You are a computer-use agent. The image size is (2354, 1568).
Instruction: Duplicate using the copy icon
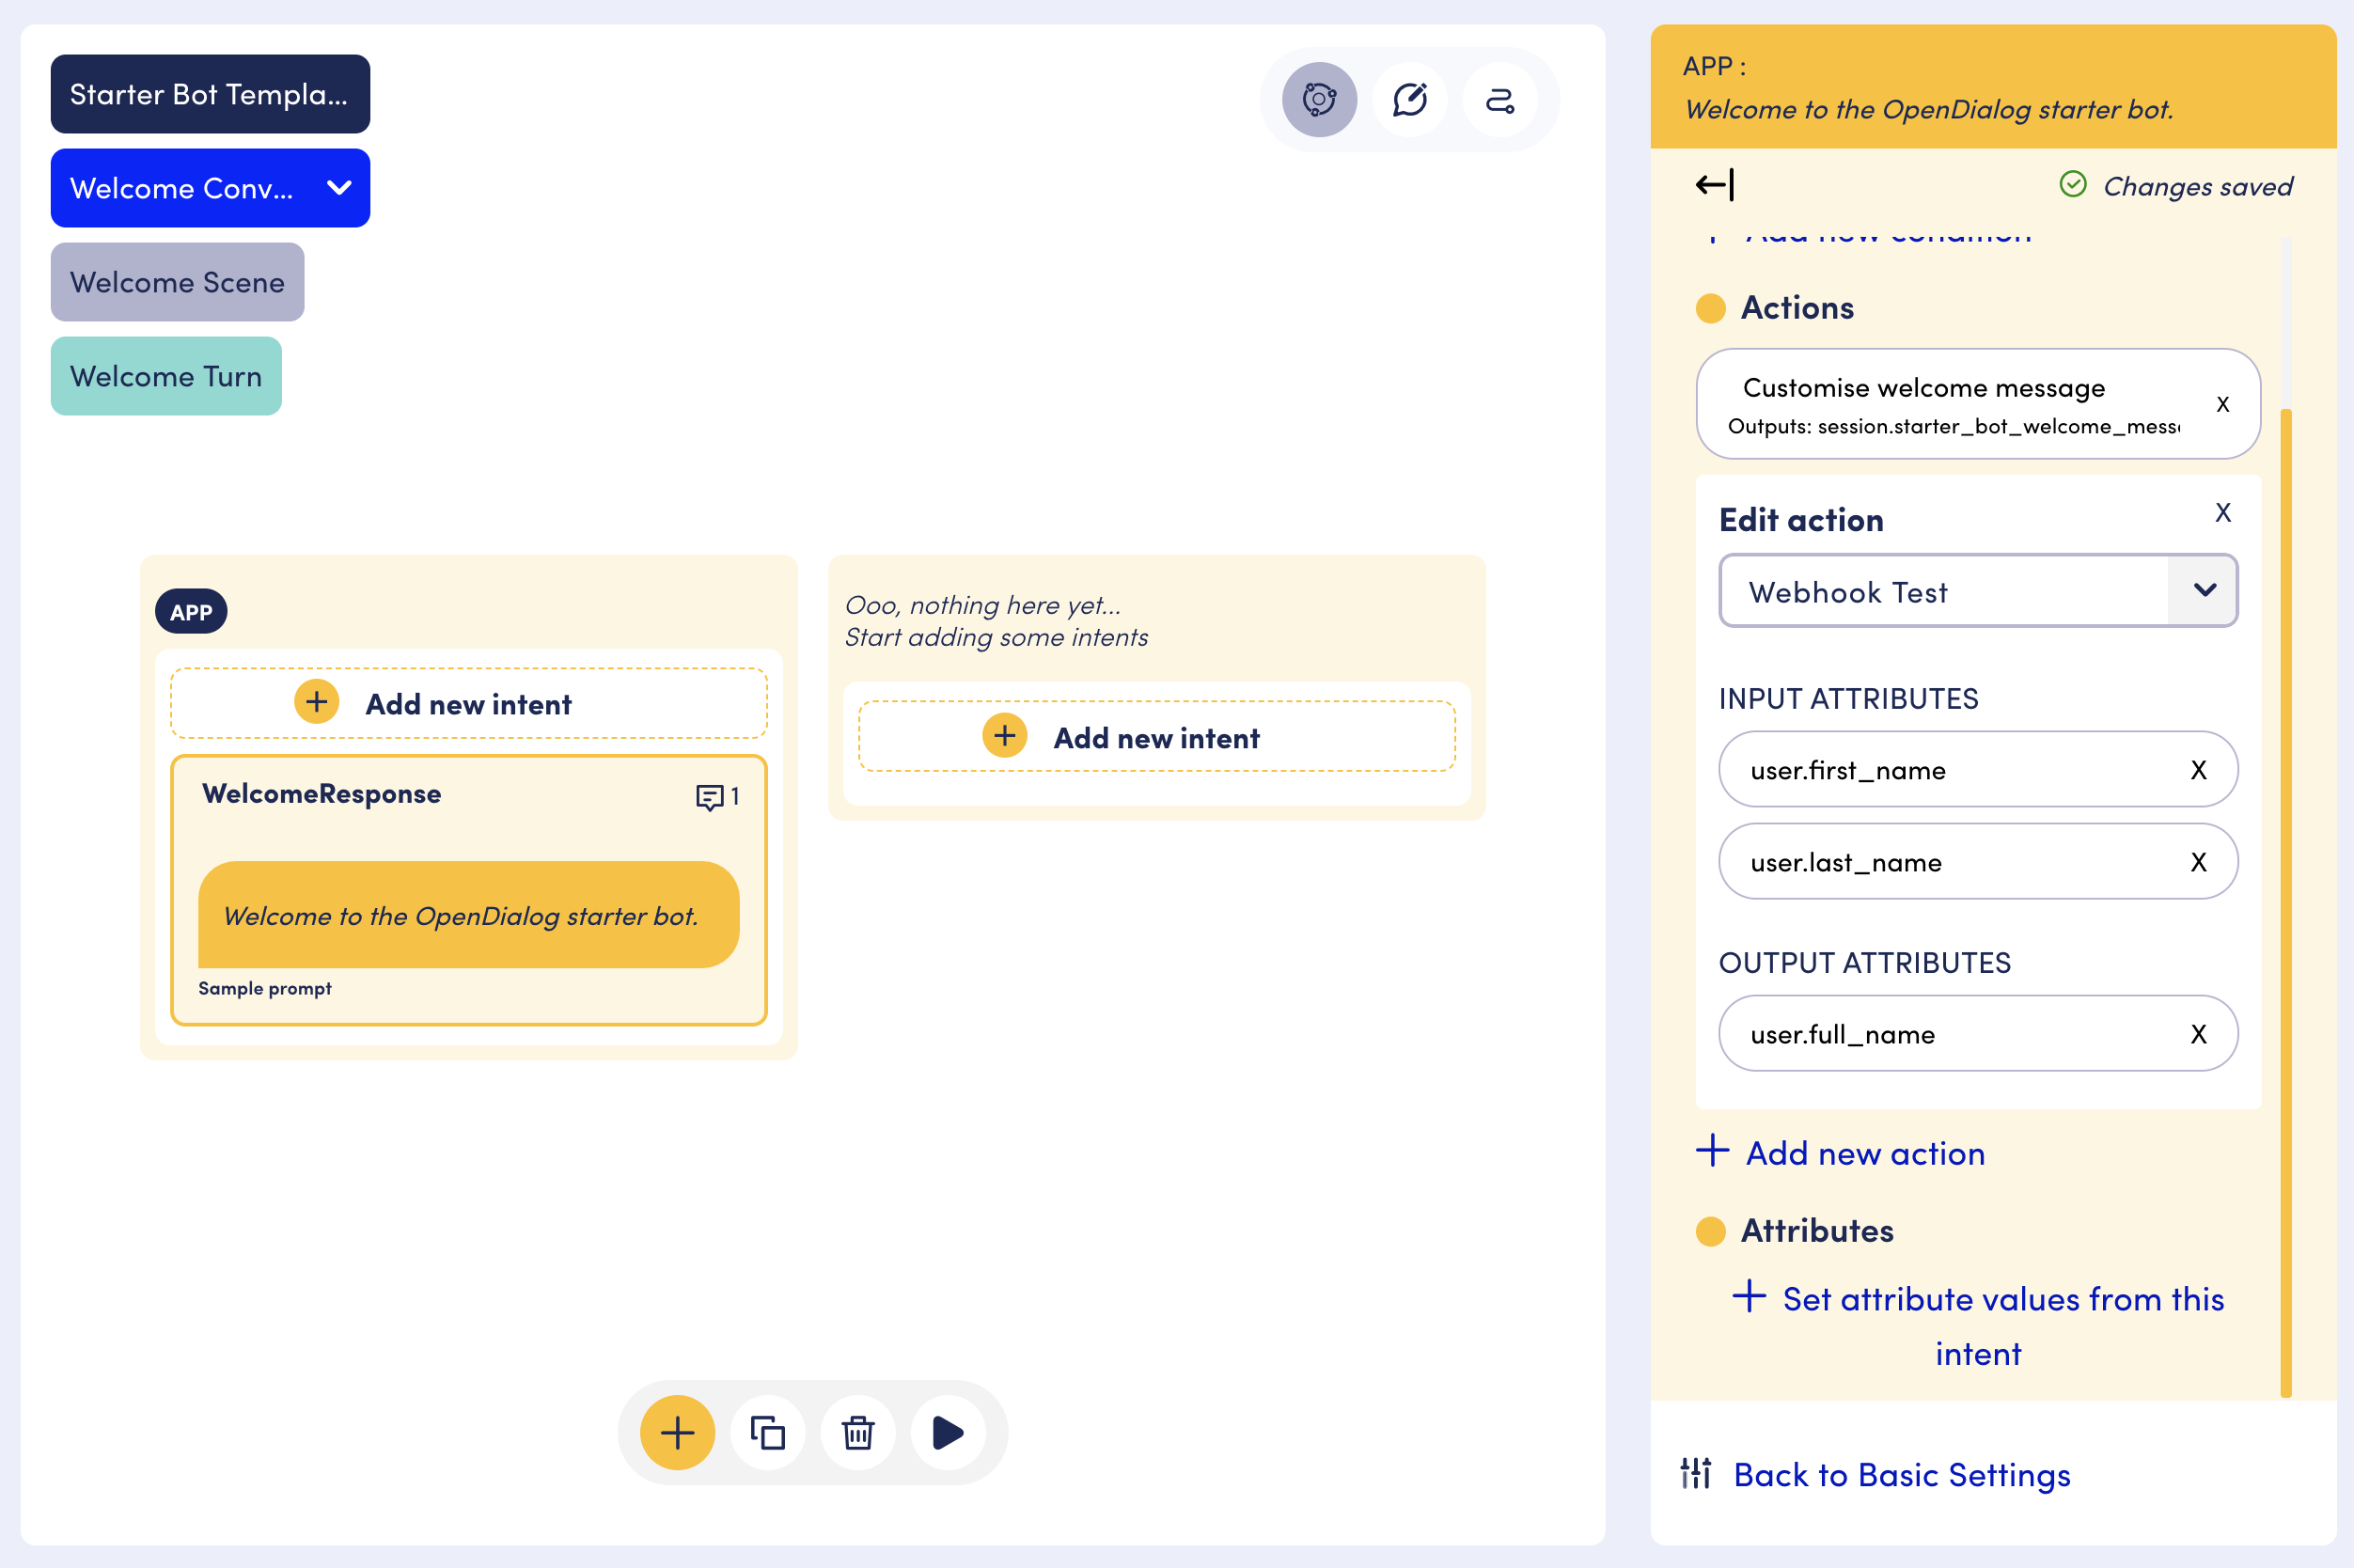click(x=767, y=1432)
